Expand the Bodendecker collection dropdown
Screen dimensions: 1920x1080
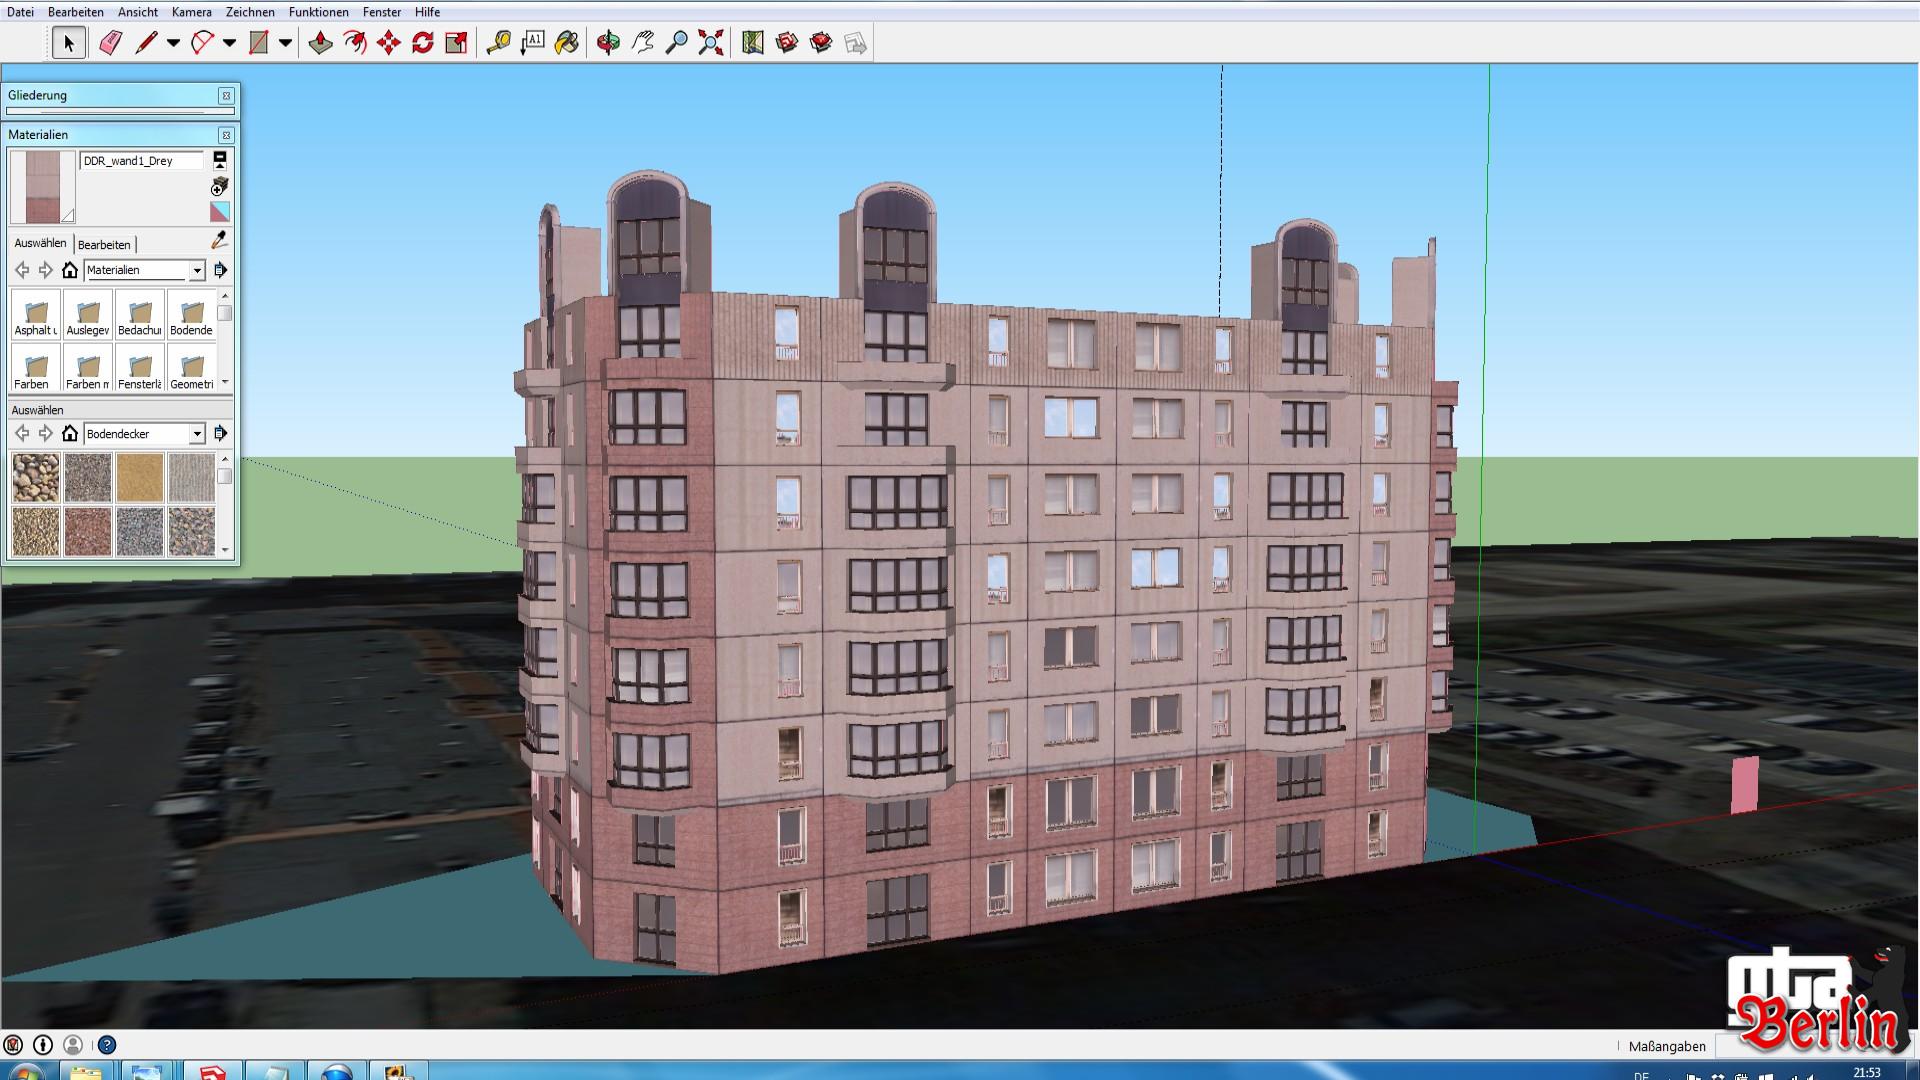[197, 434]
